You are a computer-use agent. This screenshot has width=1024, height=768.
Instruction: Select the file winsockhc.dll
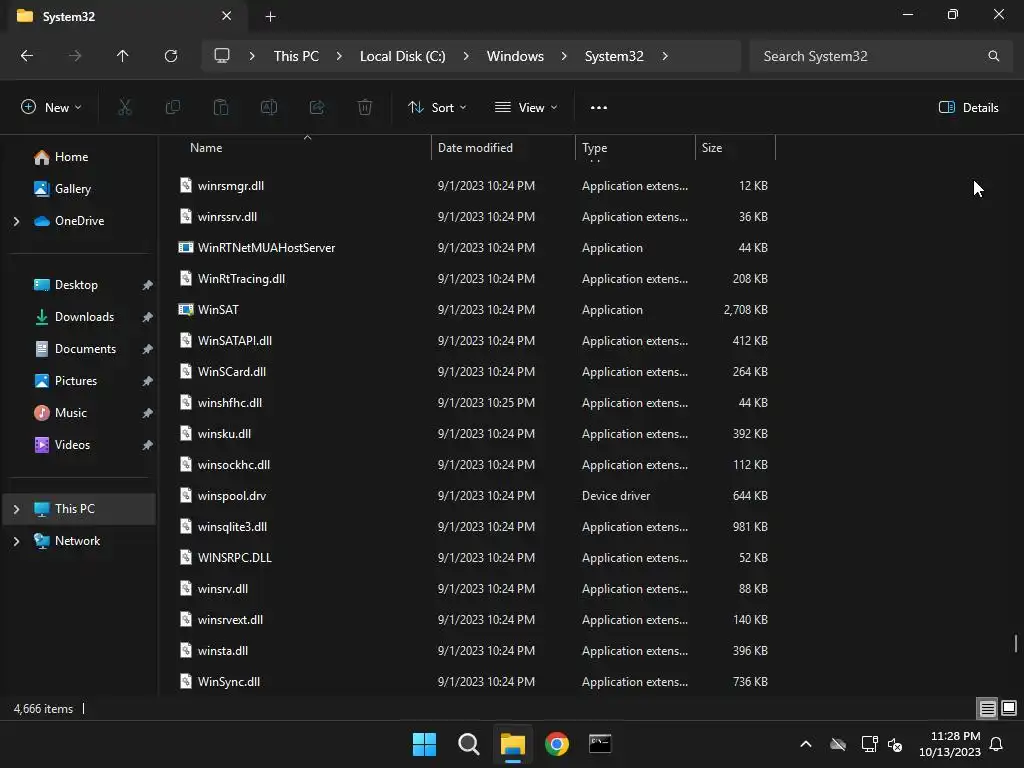click(234, 465)
